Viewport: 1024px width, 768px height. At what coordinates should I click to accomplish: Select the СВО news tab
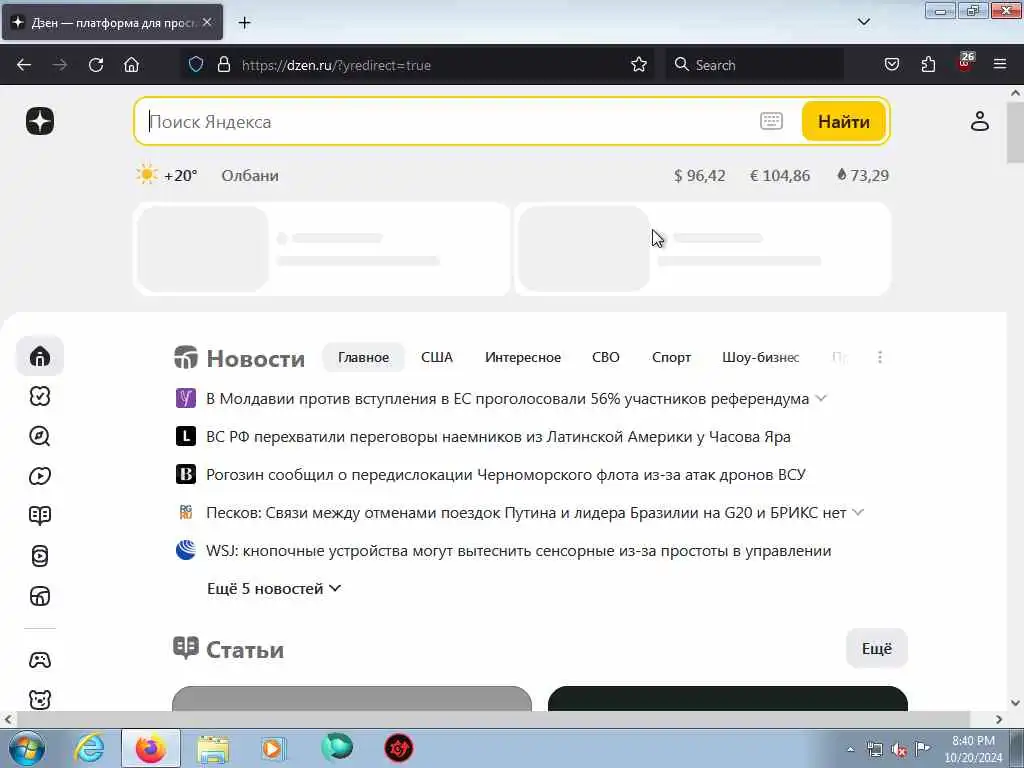pos(605,357)
